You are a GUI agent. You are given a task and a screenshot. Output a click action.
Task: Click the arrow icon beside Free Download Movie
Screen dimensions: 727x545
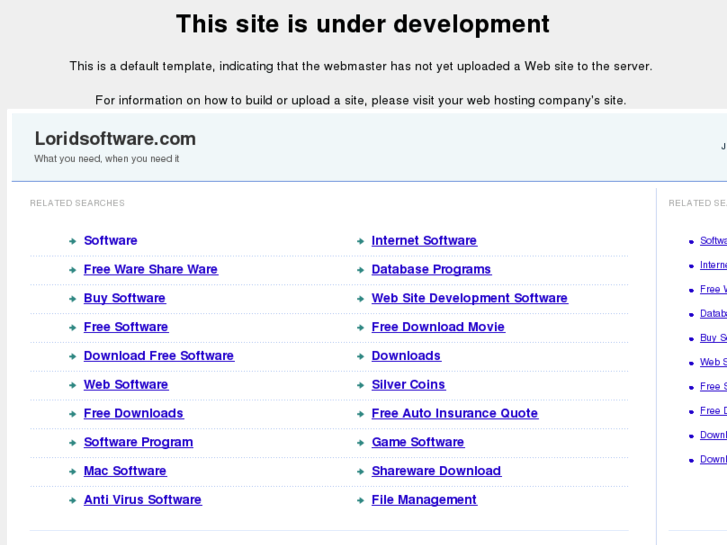pos(360,327)
